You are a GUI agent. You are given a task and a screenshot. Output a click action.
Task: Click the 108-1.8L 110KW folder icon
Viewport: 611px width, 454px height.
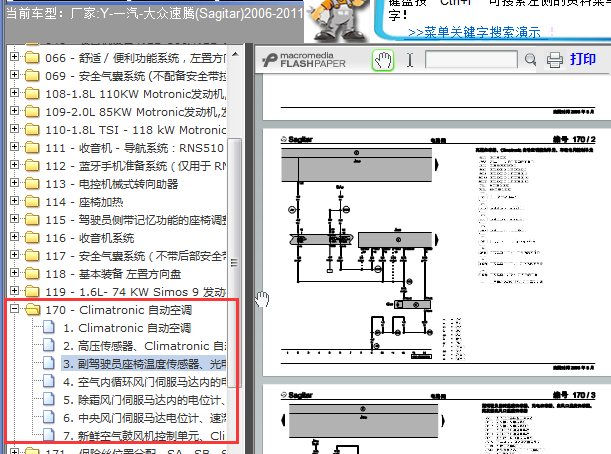32,94
